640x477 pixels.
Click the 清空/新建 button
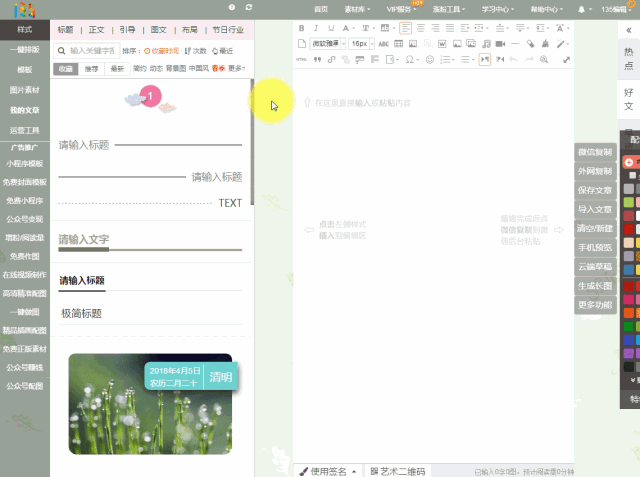coord(595,229)
